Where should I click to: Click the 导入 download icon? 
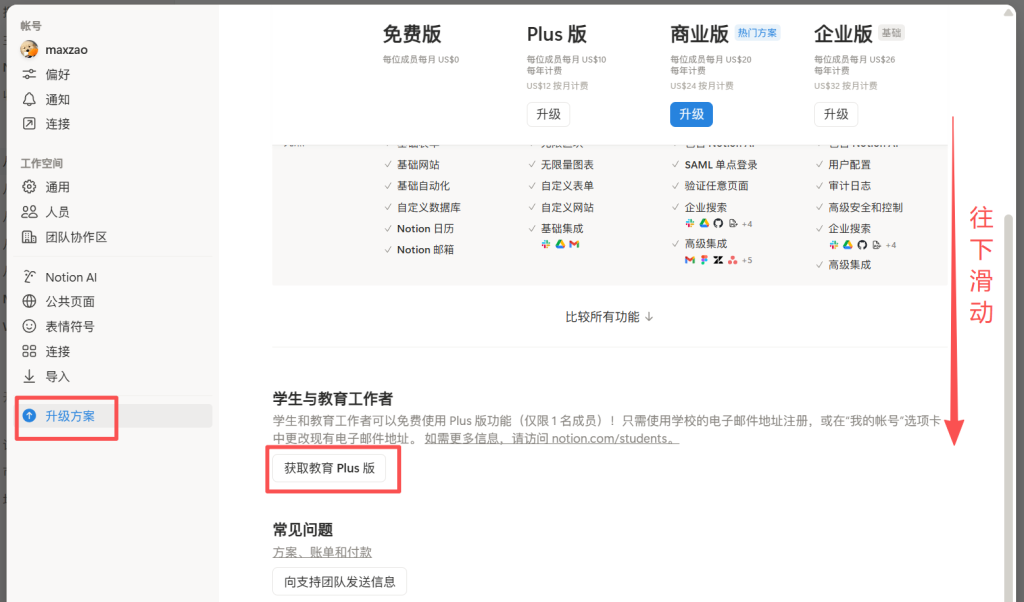(29, 377)
